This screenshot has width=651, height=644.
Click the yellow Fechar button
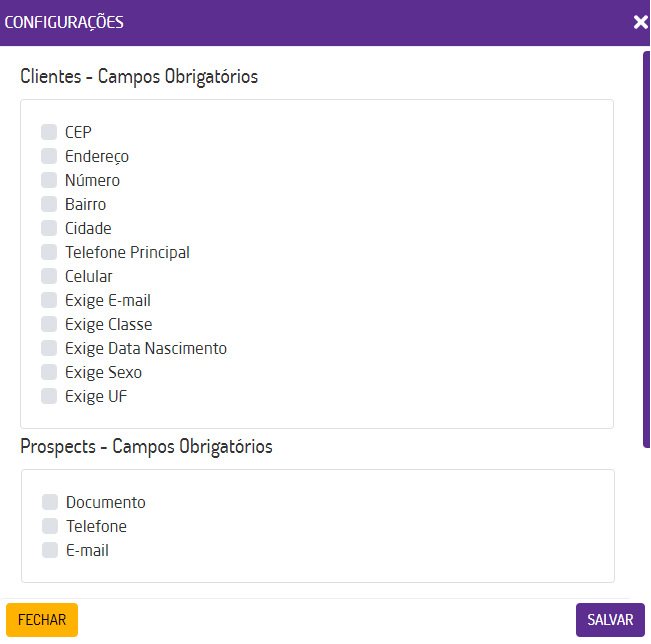pos(42,620)
